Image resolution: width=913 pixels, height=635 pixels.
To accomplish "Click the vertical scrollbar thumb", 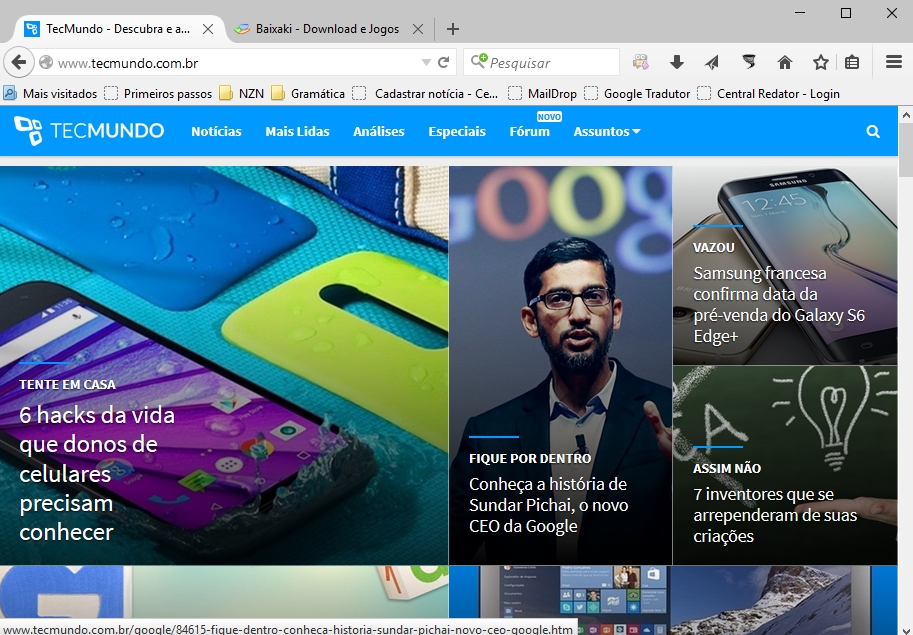I will click(905, 150).
